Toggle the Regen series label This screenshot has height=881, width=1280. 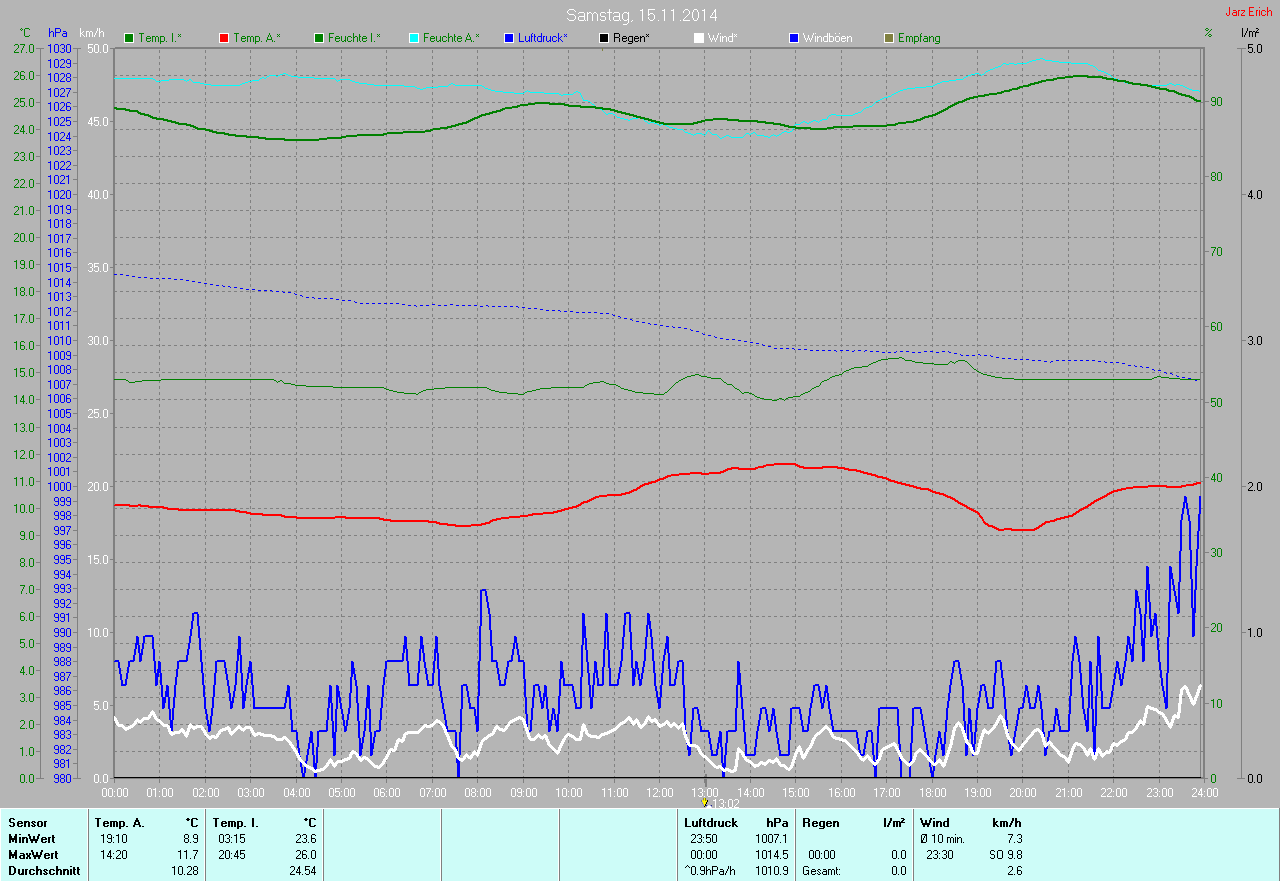click(x=631, y=38)
